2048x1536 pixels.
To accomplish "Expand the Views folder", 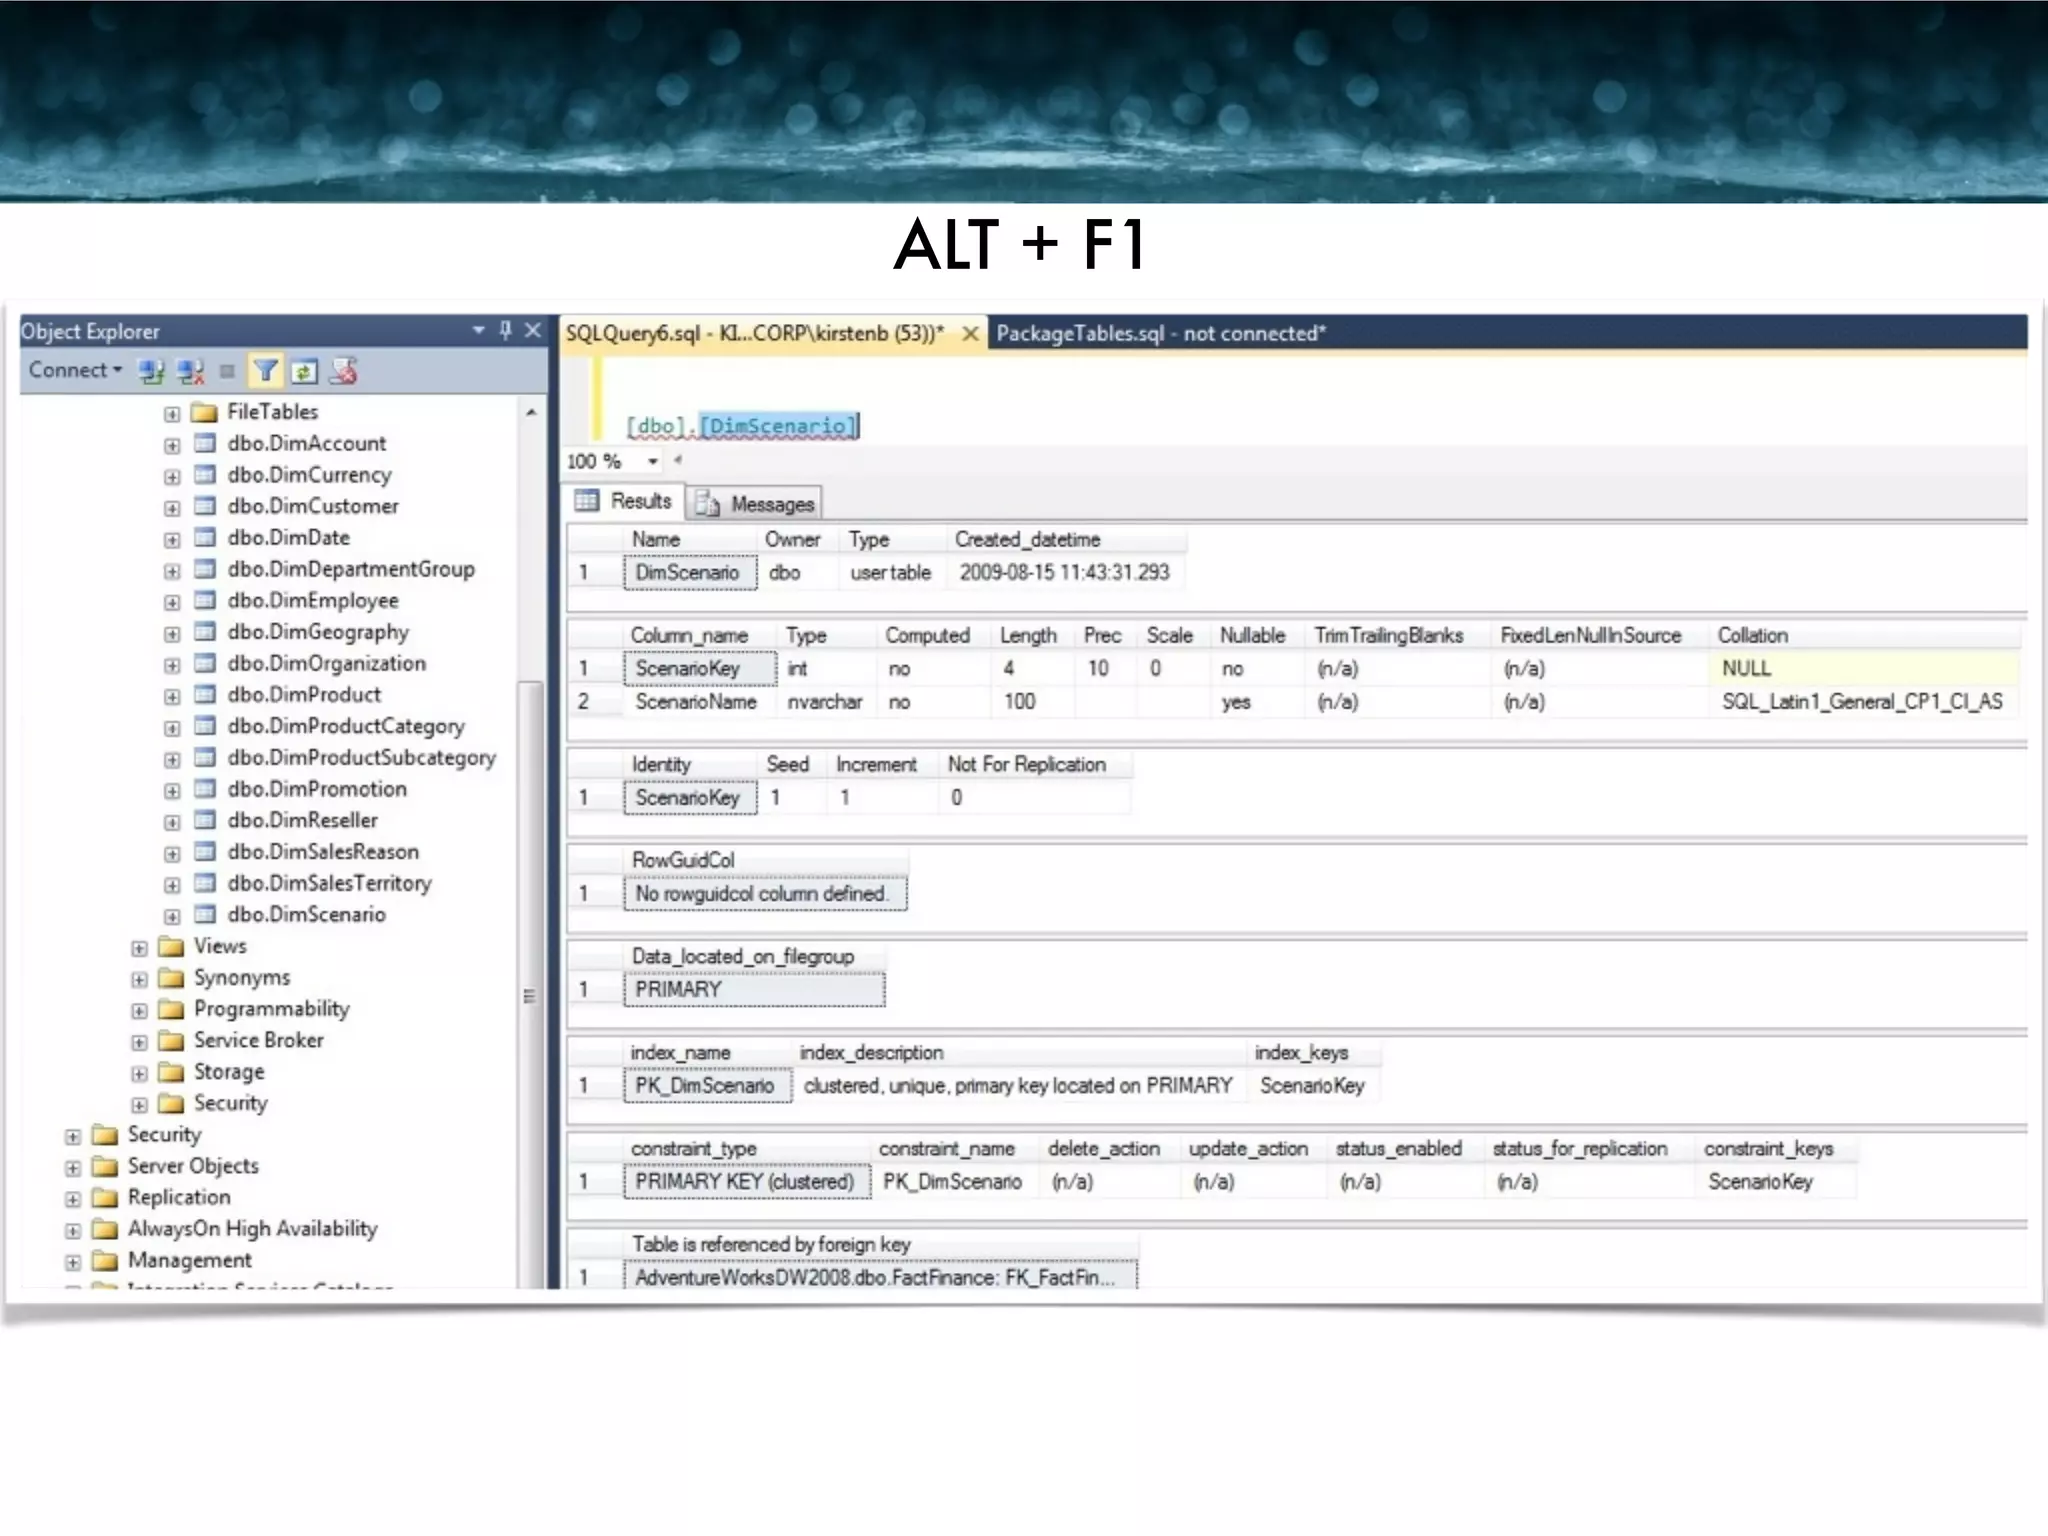I will [x=139, y=948].
